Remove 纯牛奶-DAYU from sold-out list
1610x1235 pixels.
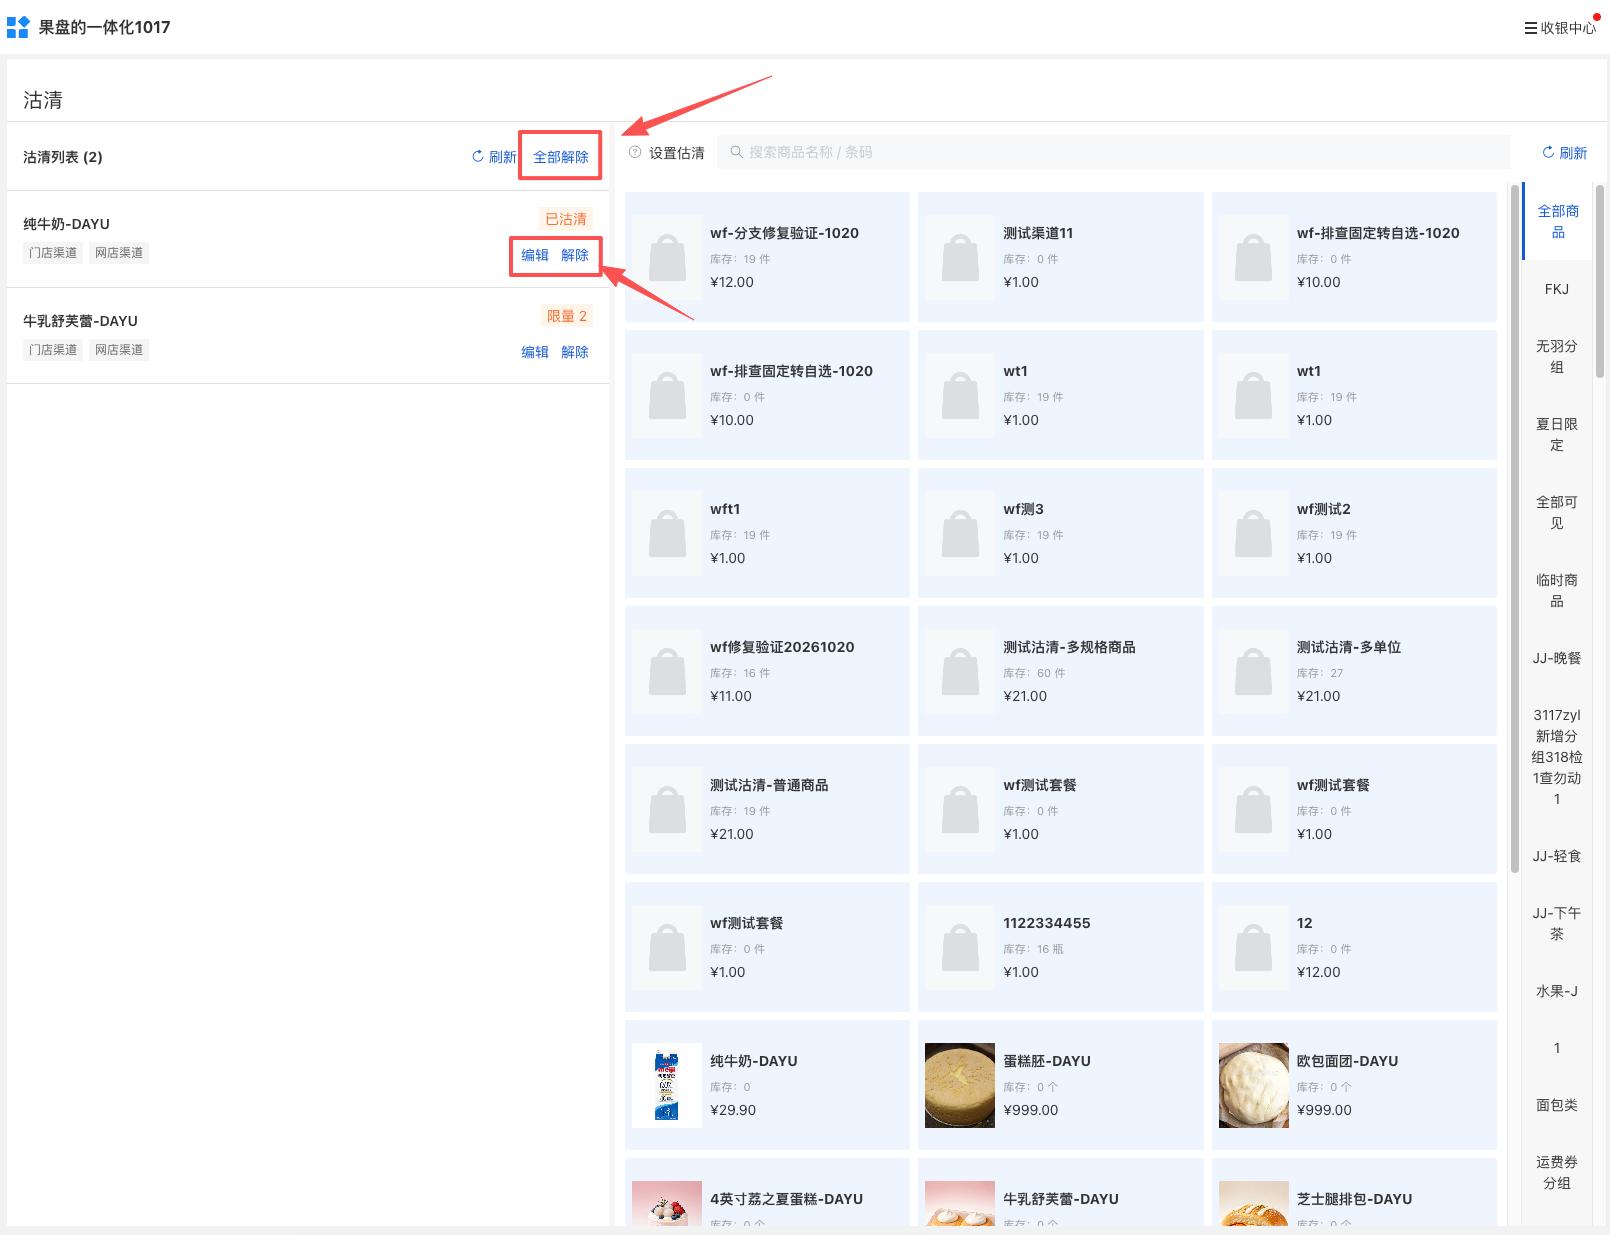point(575,255)
